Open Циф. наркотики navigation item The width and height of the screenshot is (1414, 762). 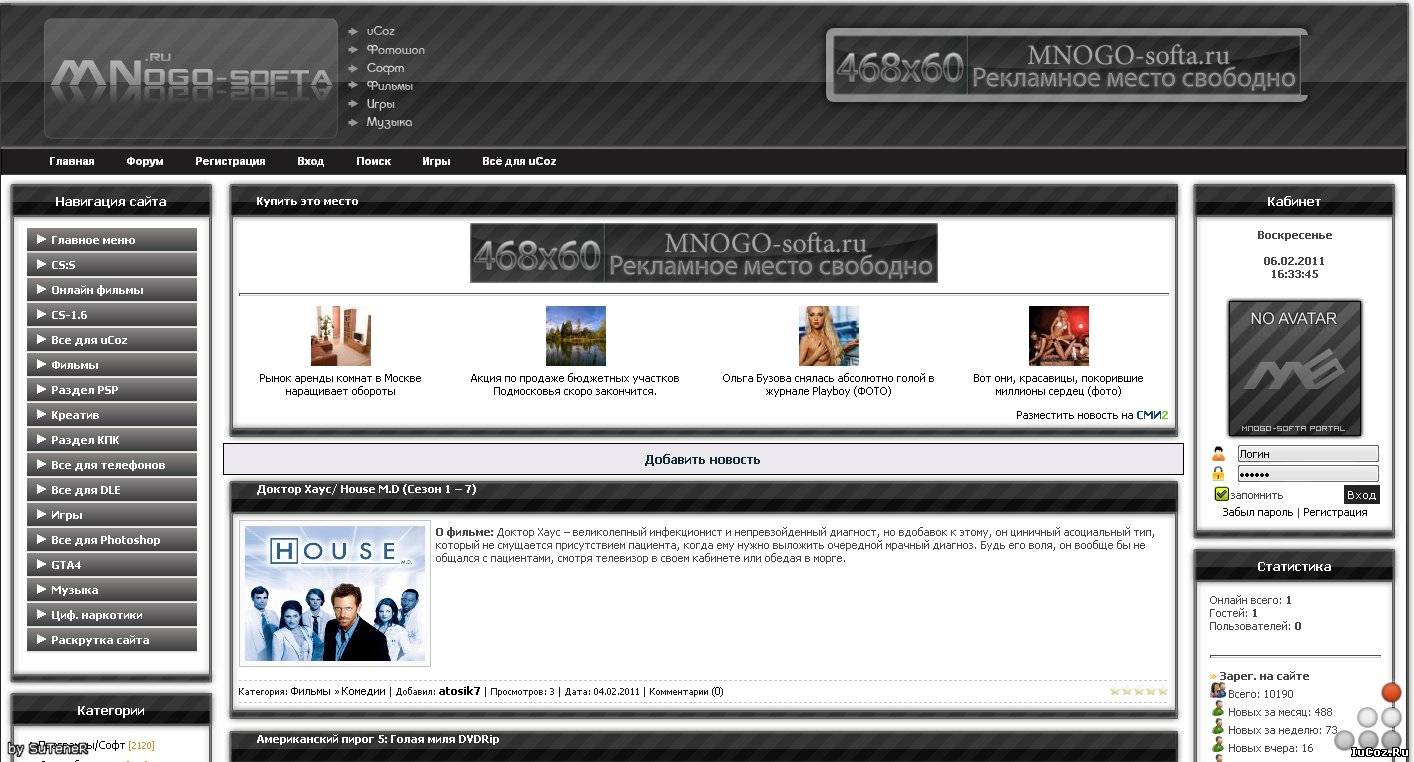click(x=112, y=615)
